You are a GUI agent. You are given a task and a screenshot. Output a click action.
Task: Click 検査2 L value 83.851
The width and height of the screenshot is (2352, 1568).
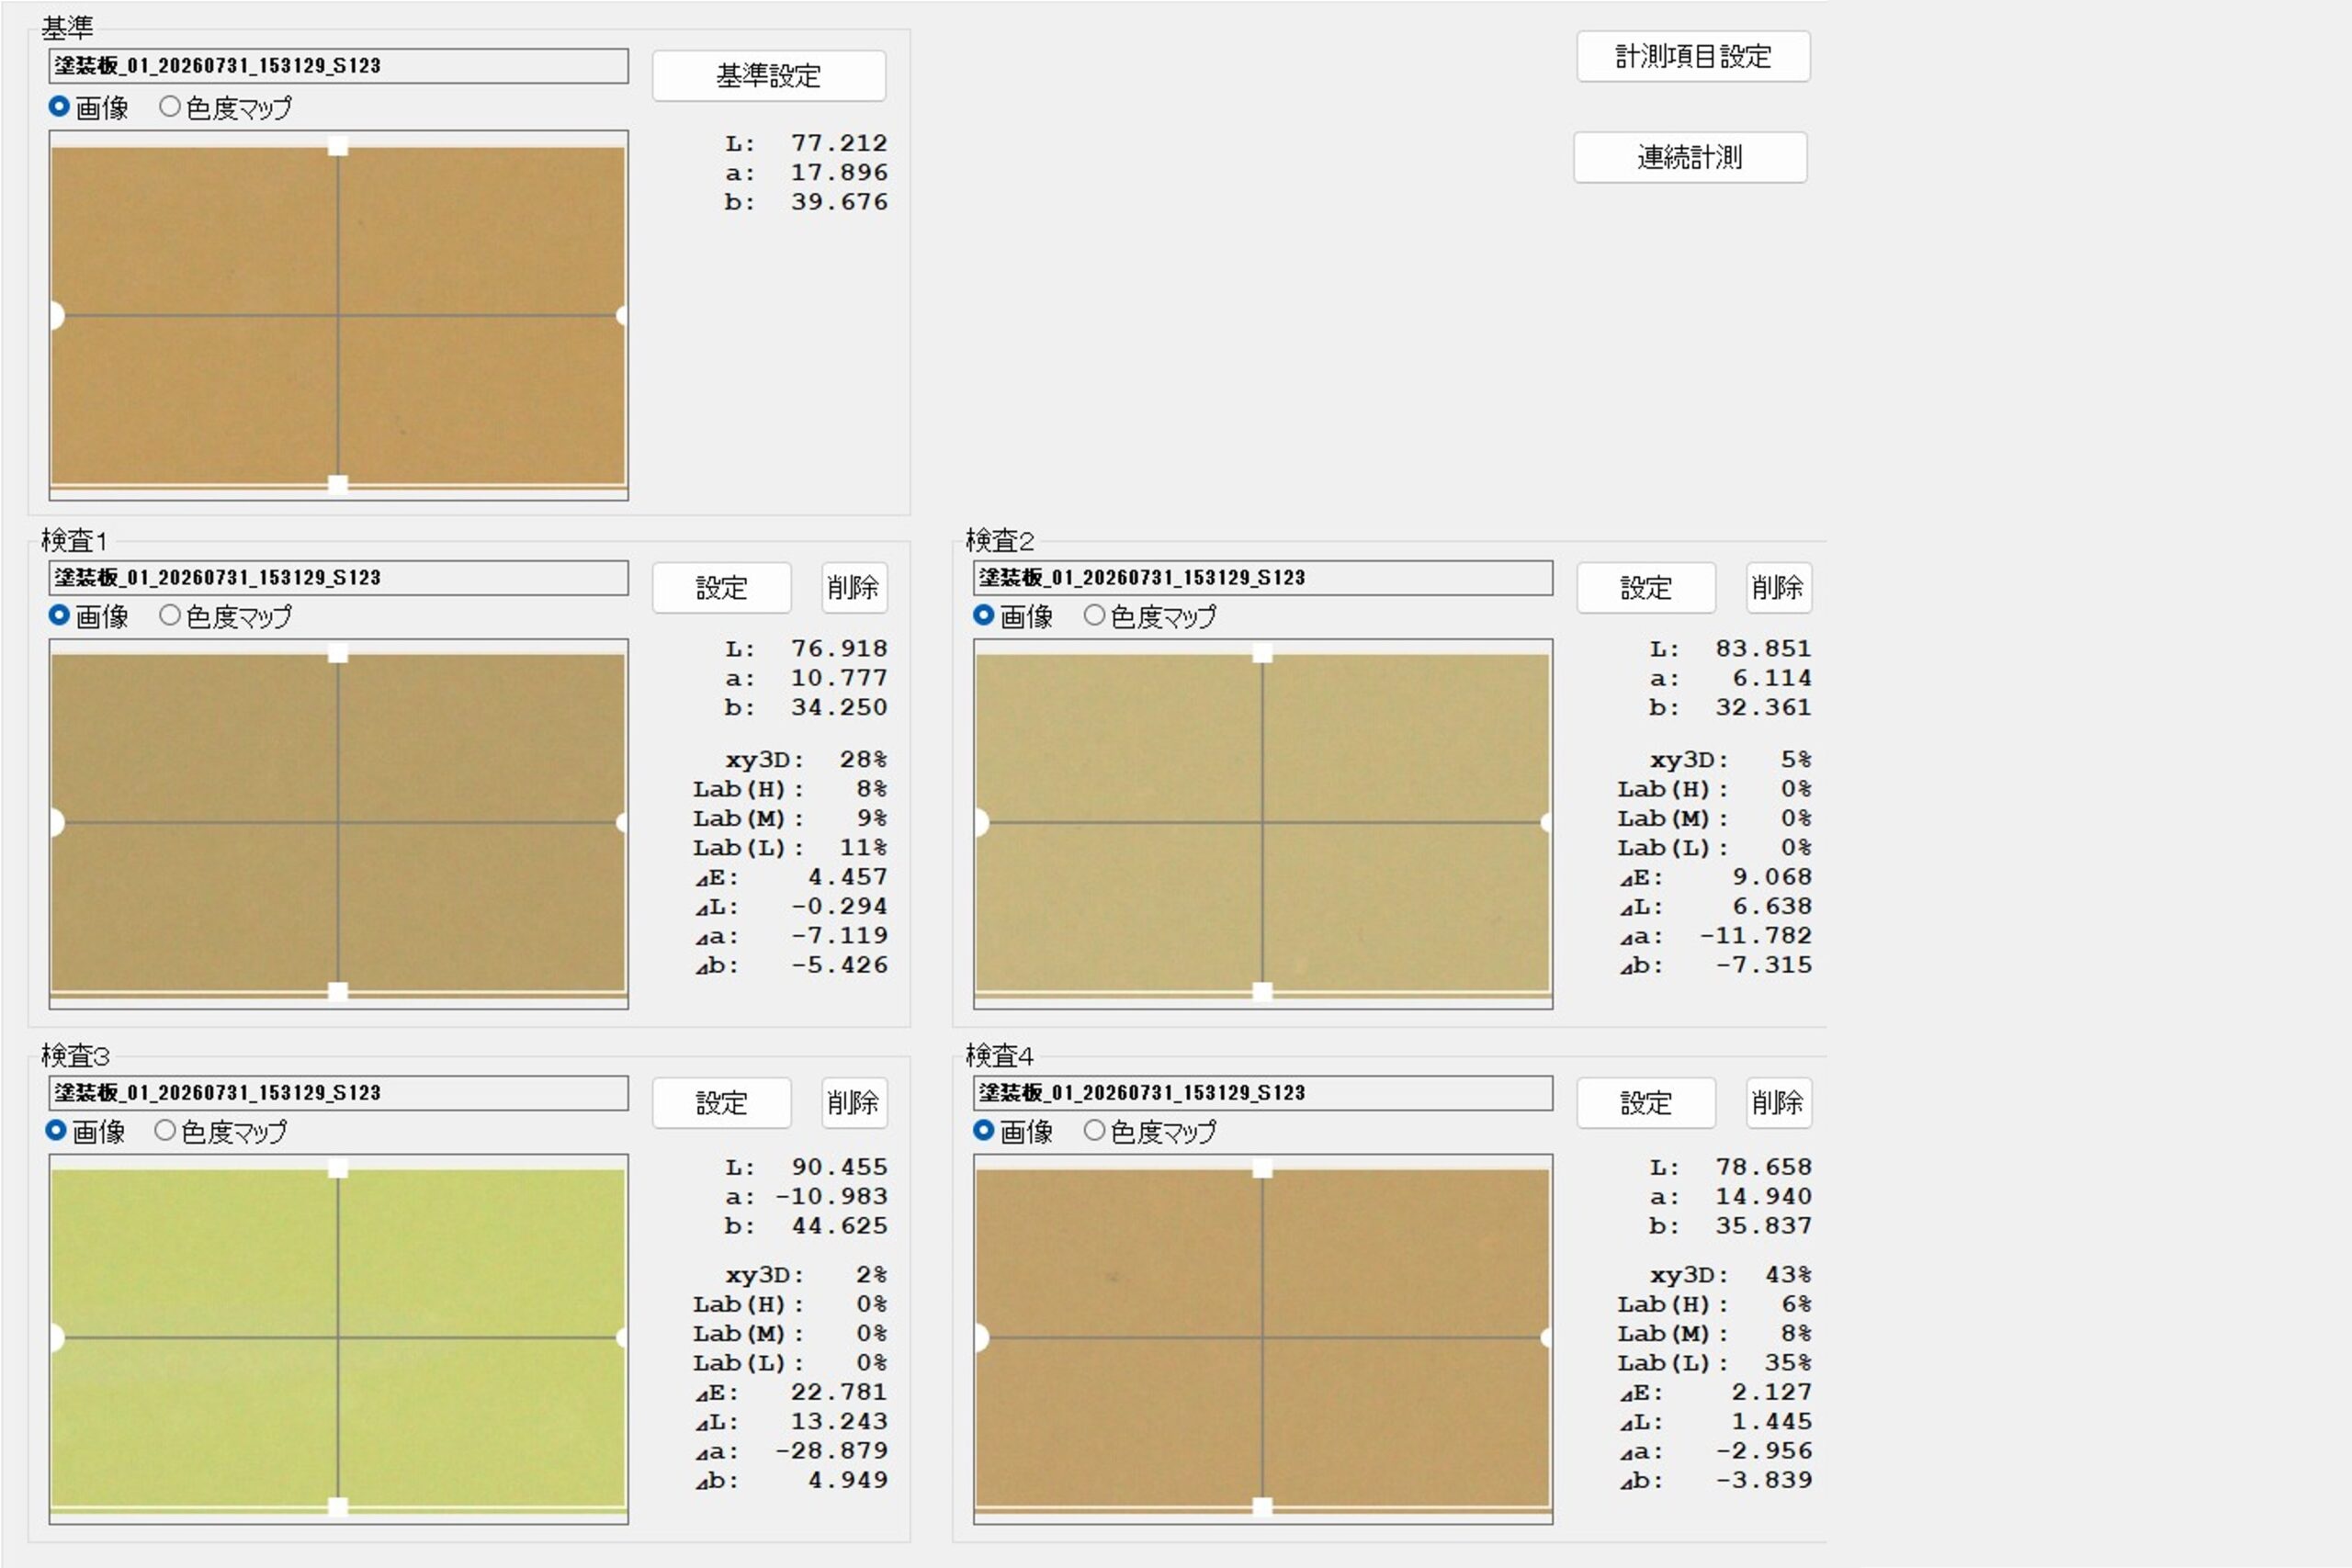click(x=1764, y=648)
